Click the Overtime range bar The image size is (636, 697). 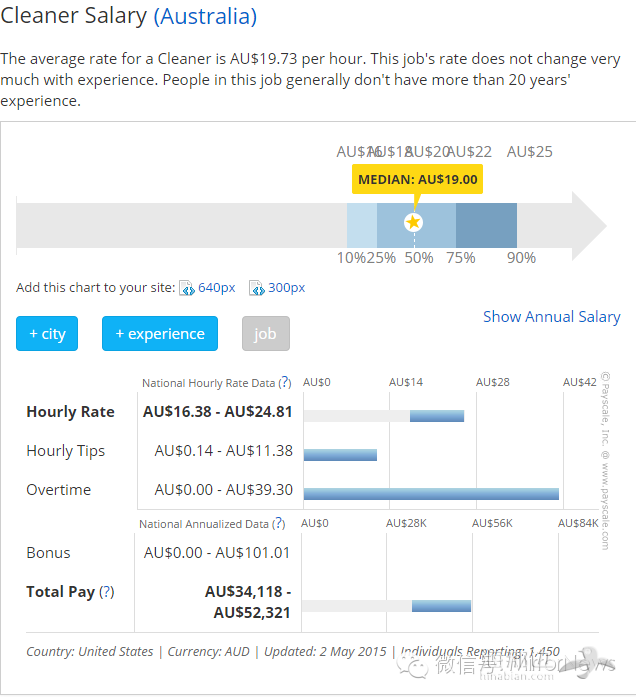pos(431,494)
